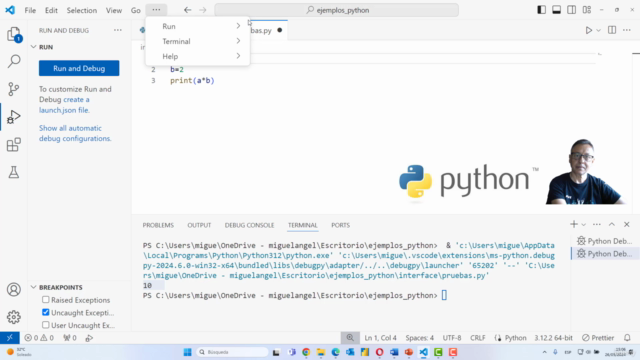Click the zoom magnifier in status bar
Screen dimensions: 640x360
(350, 338)
